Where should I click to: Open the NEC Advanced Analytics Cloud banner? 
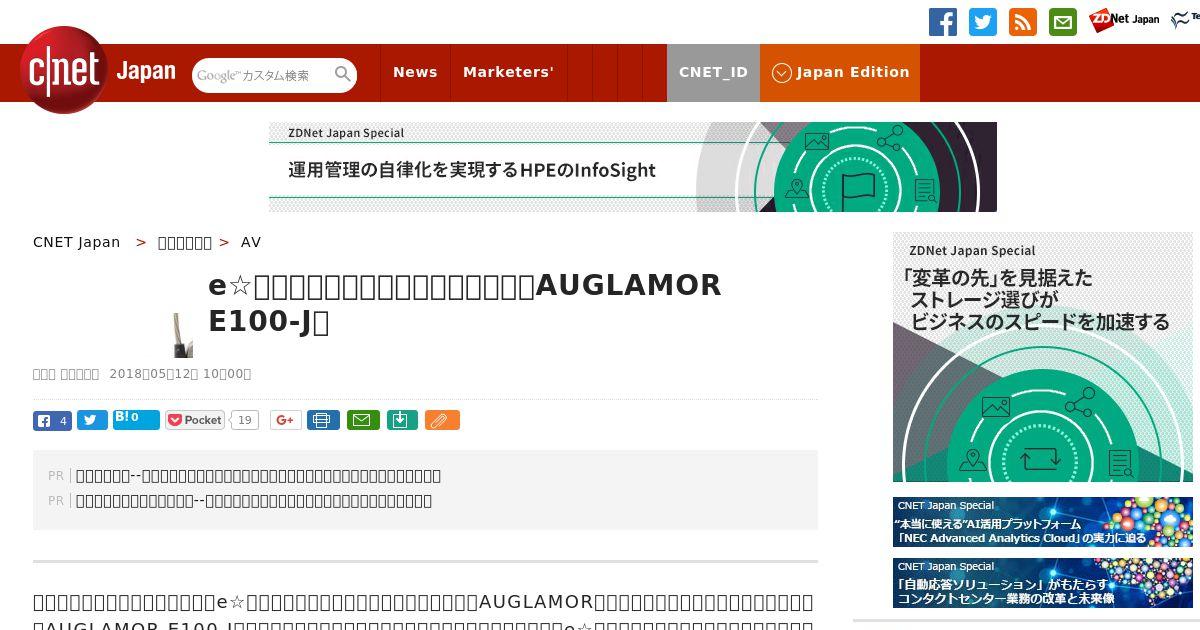pos(1043,522)
